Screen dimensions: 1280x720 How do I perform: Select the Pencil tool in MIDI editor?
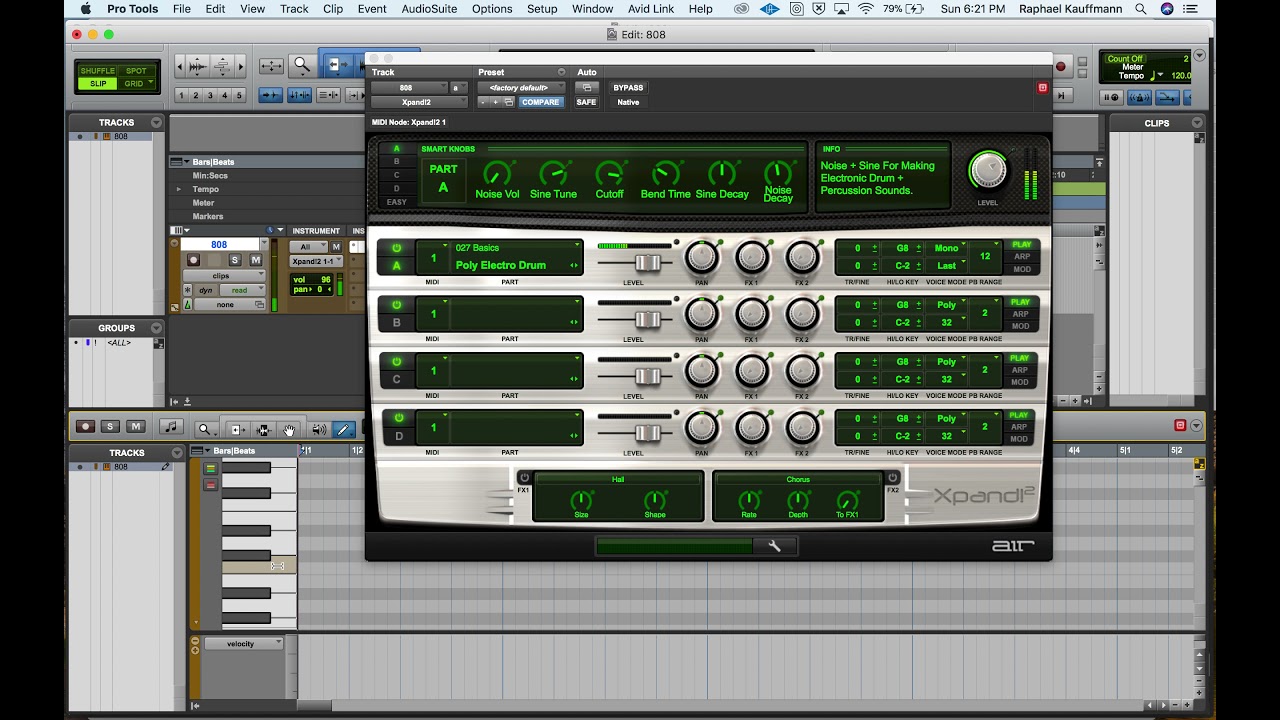coord(343,429)
